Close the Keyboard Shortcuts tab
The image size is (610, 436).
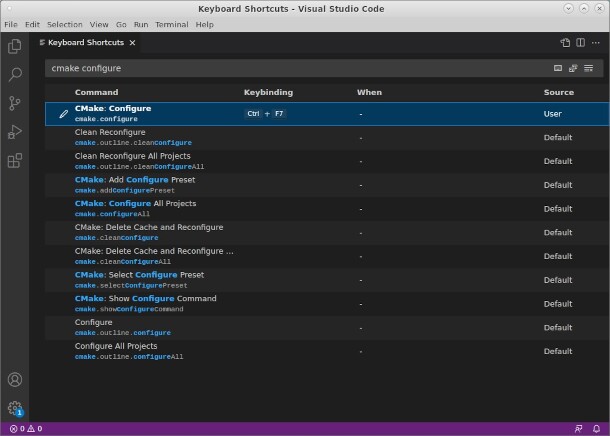(x=133, y=43)
